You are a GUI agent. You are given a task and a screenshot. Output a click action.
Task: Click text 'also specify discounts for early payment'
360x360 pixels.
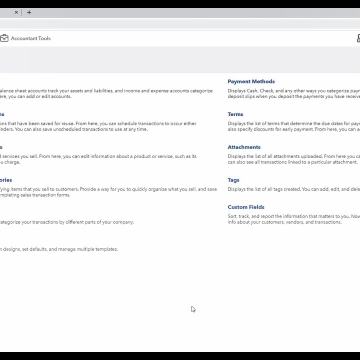pyautogui.click(x=271, y=129)
